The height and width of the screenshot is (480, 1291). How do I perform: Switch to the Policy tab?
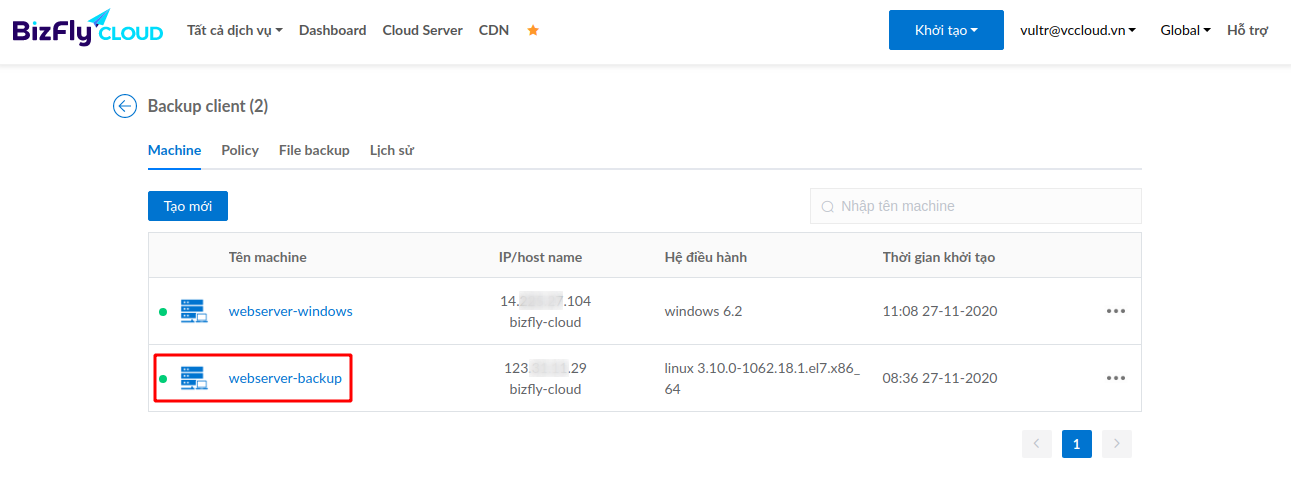tap(240, 150)
